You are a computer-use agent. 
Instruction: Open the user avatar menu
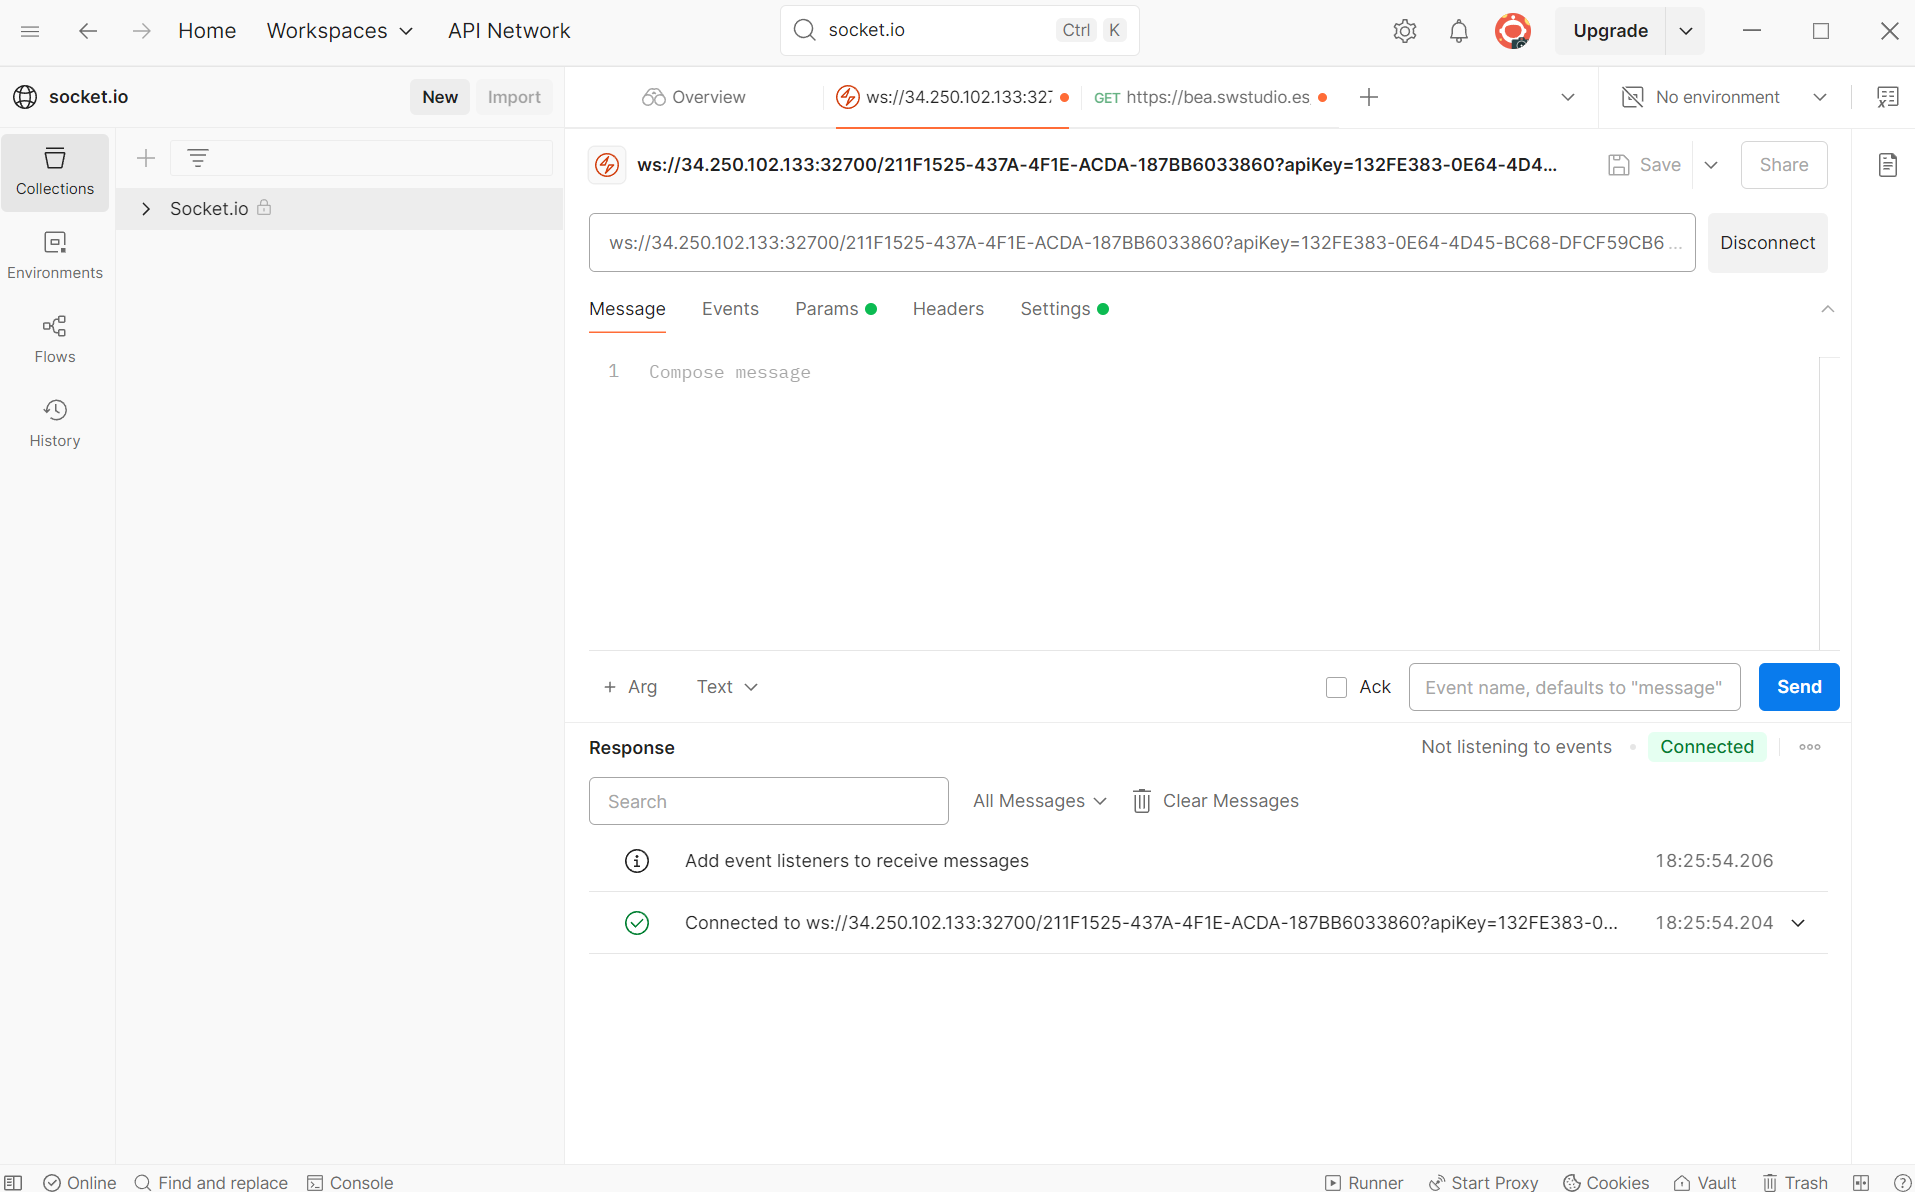pos(1513,31)
